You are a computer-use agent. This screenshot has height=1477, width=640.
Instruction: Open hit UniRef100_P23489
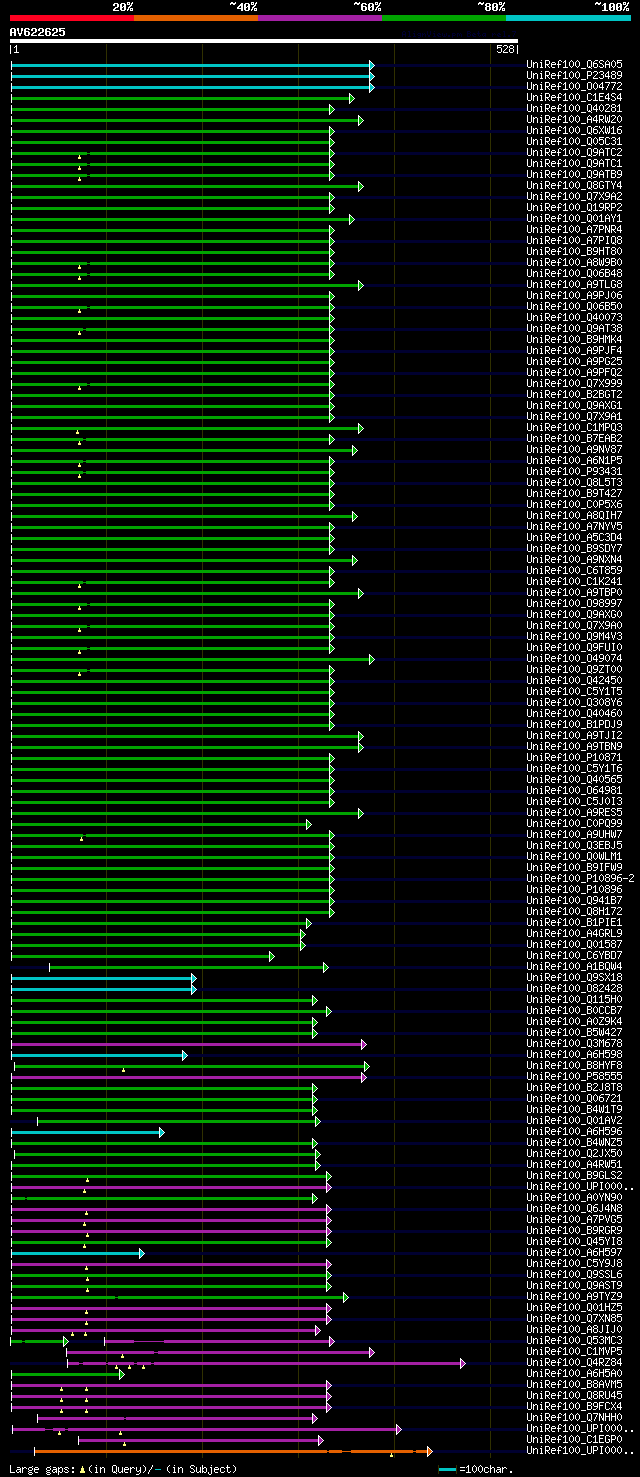574,76
